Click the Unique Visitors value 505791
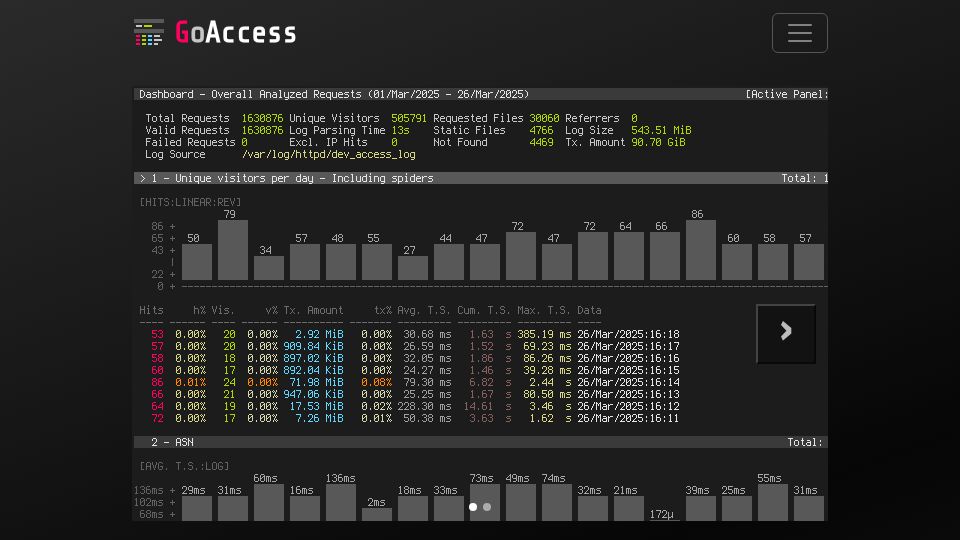960x540 pixels. click(x=409, y=118)
